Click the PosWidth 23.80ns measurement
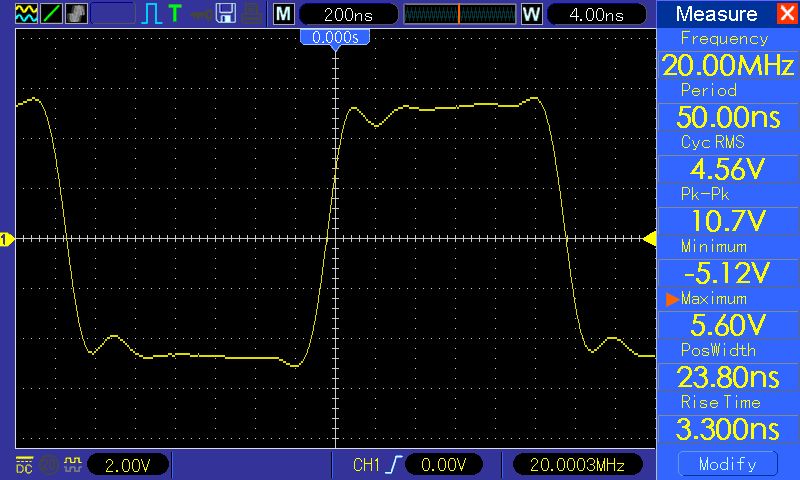The image size is (800, 480). [x=728, y=367]
